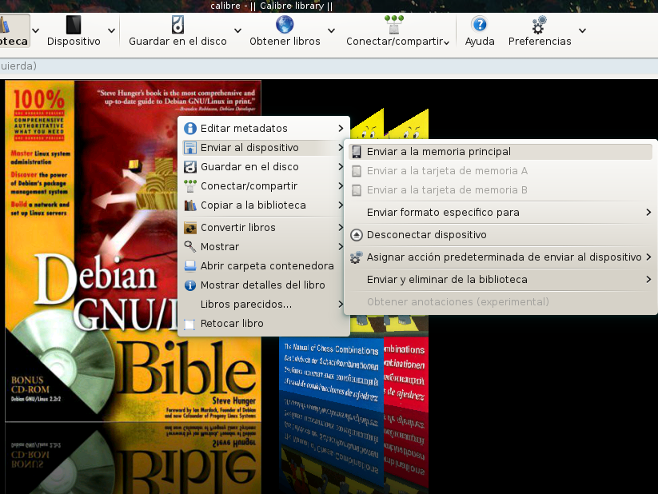The height and width of the screenshot is (494, 658).
Task: Open the dropdown arrow next to Obtener libros
Action: [331, 31]
